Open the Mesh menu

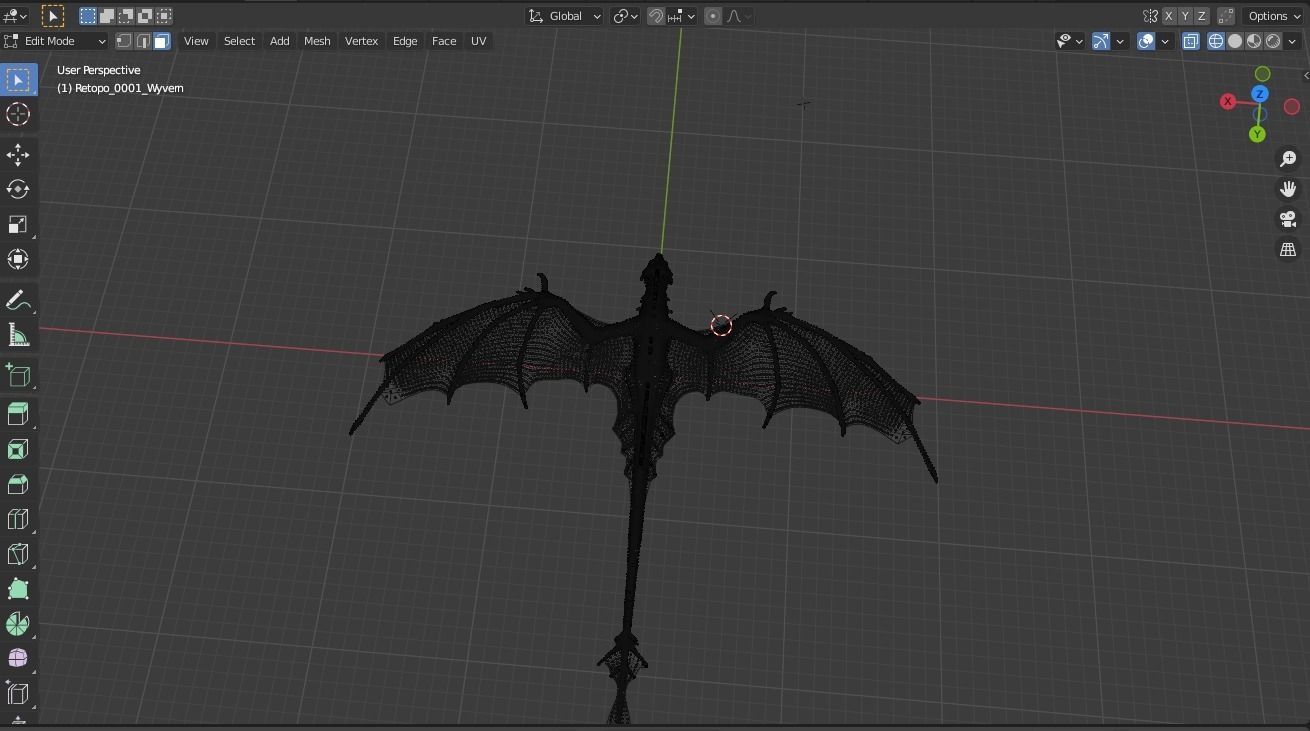coord(317,41)
